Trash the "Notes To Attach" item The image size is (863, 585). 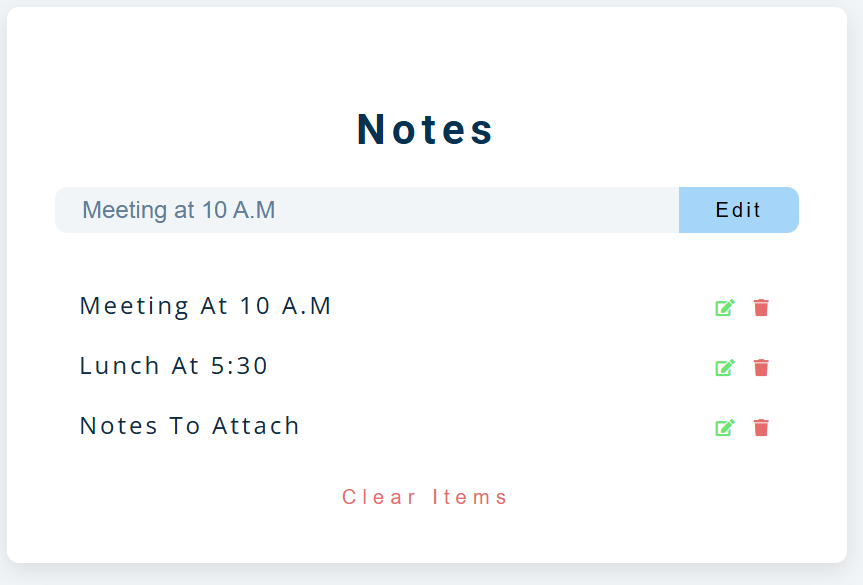tap(761, 428)
